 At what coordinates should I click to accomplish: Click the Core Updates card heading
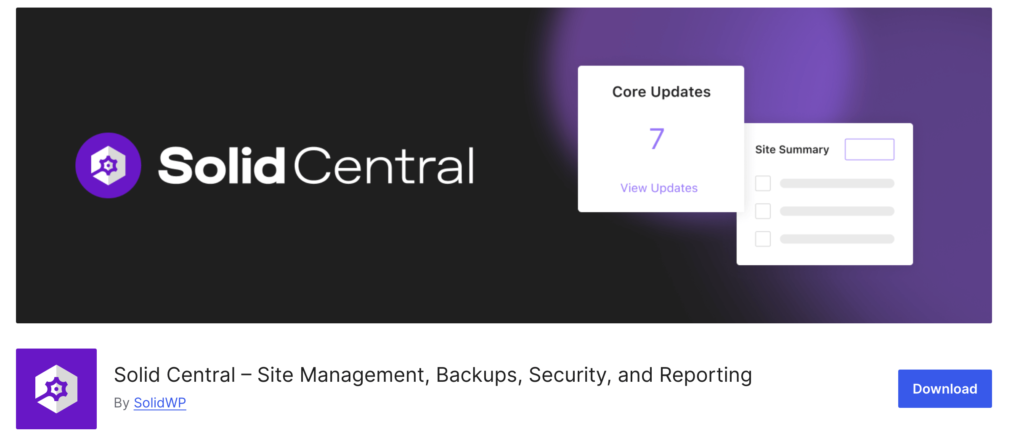(661, 92)
